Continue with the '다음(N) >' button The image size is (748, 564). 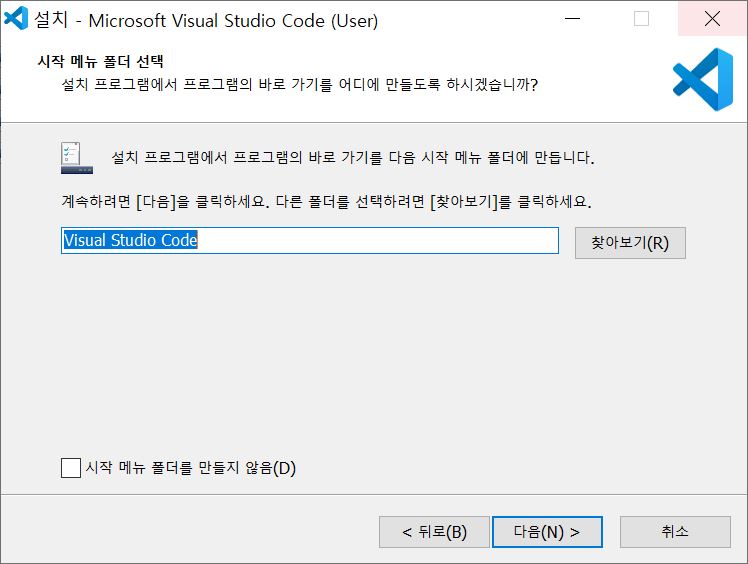click(x=547, y=532)
